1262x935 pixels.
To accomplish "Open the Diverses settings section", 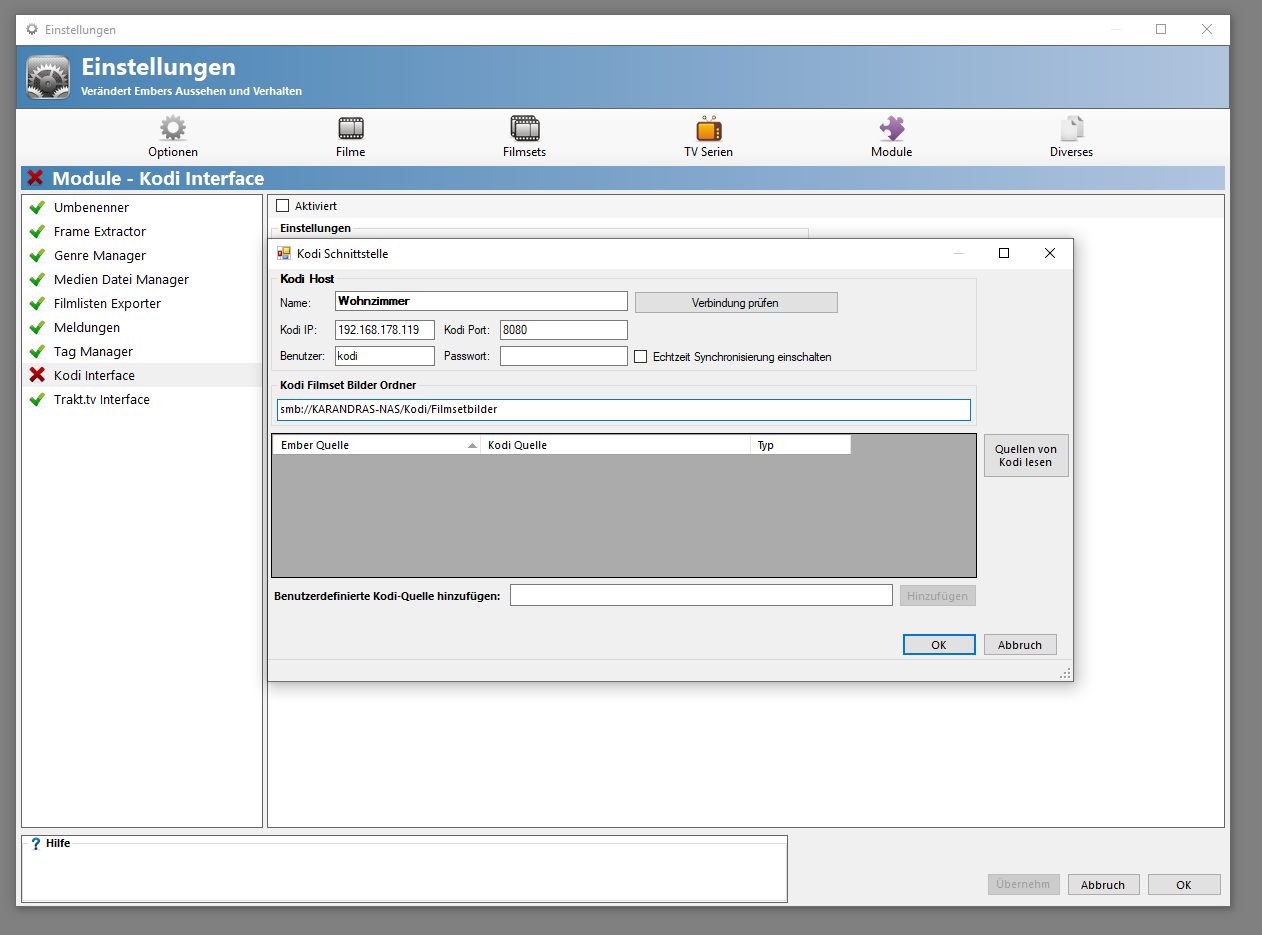I will pos(1071,137).
